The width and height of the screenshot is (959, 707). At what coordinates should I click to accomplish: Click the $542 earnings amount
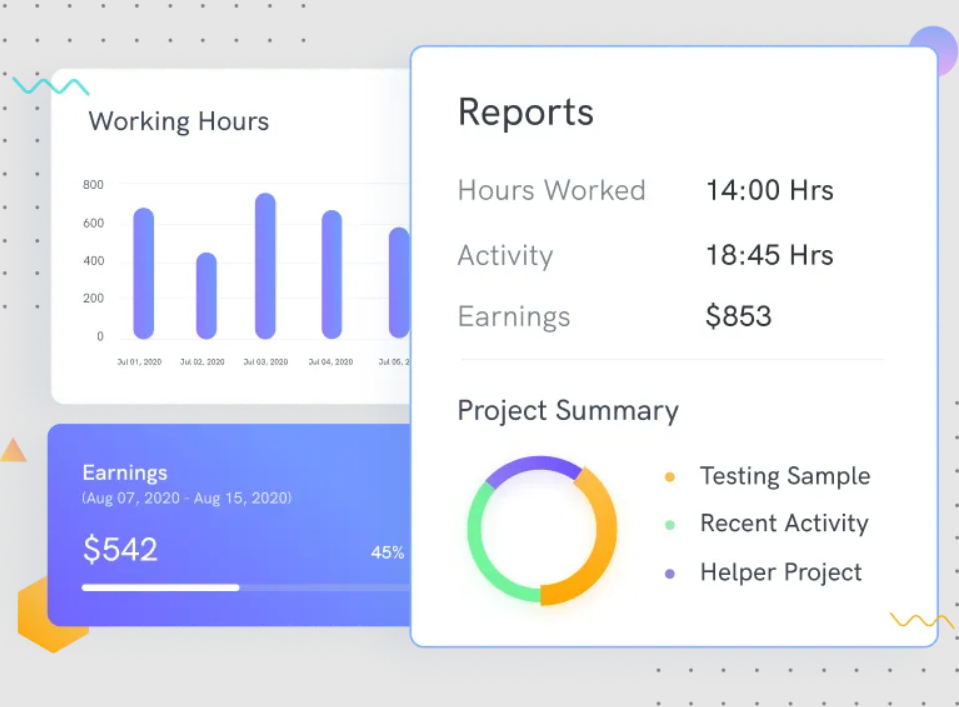[120, 549]
